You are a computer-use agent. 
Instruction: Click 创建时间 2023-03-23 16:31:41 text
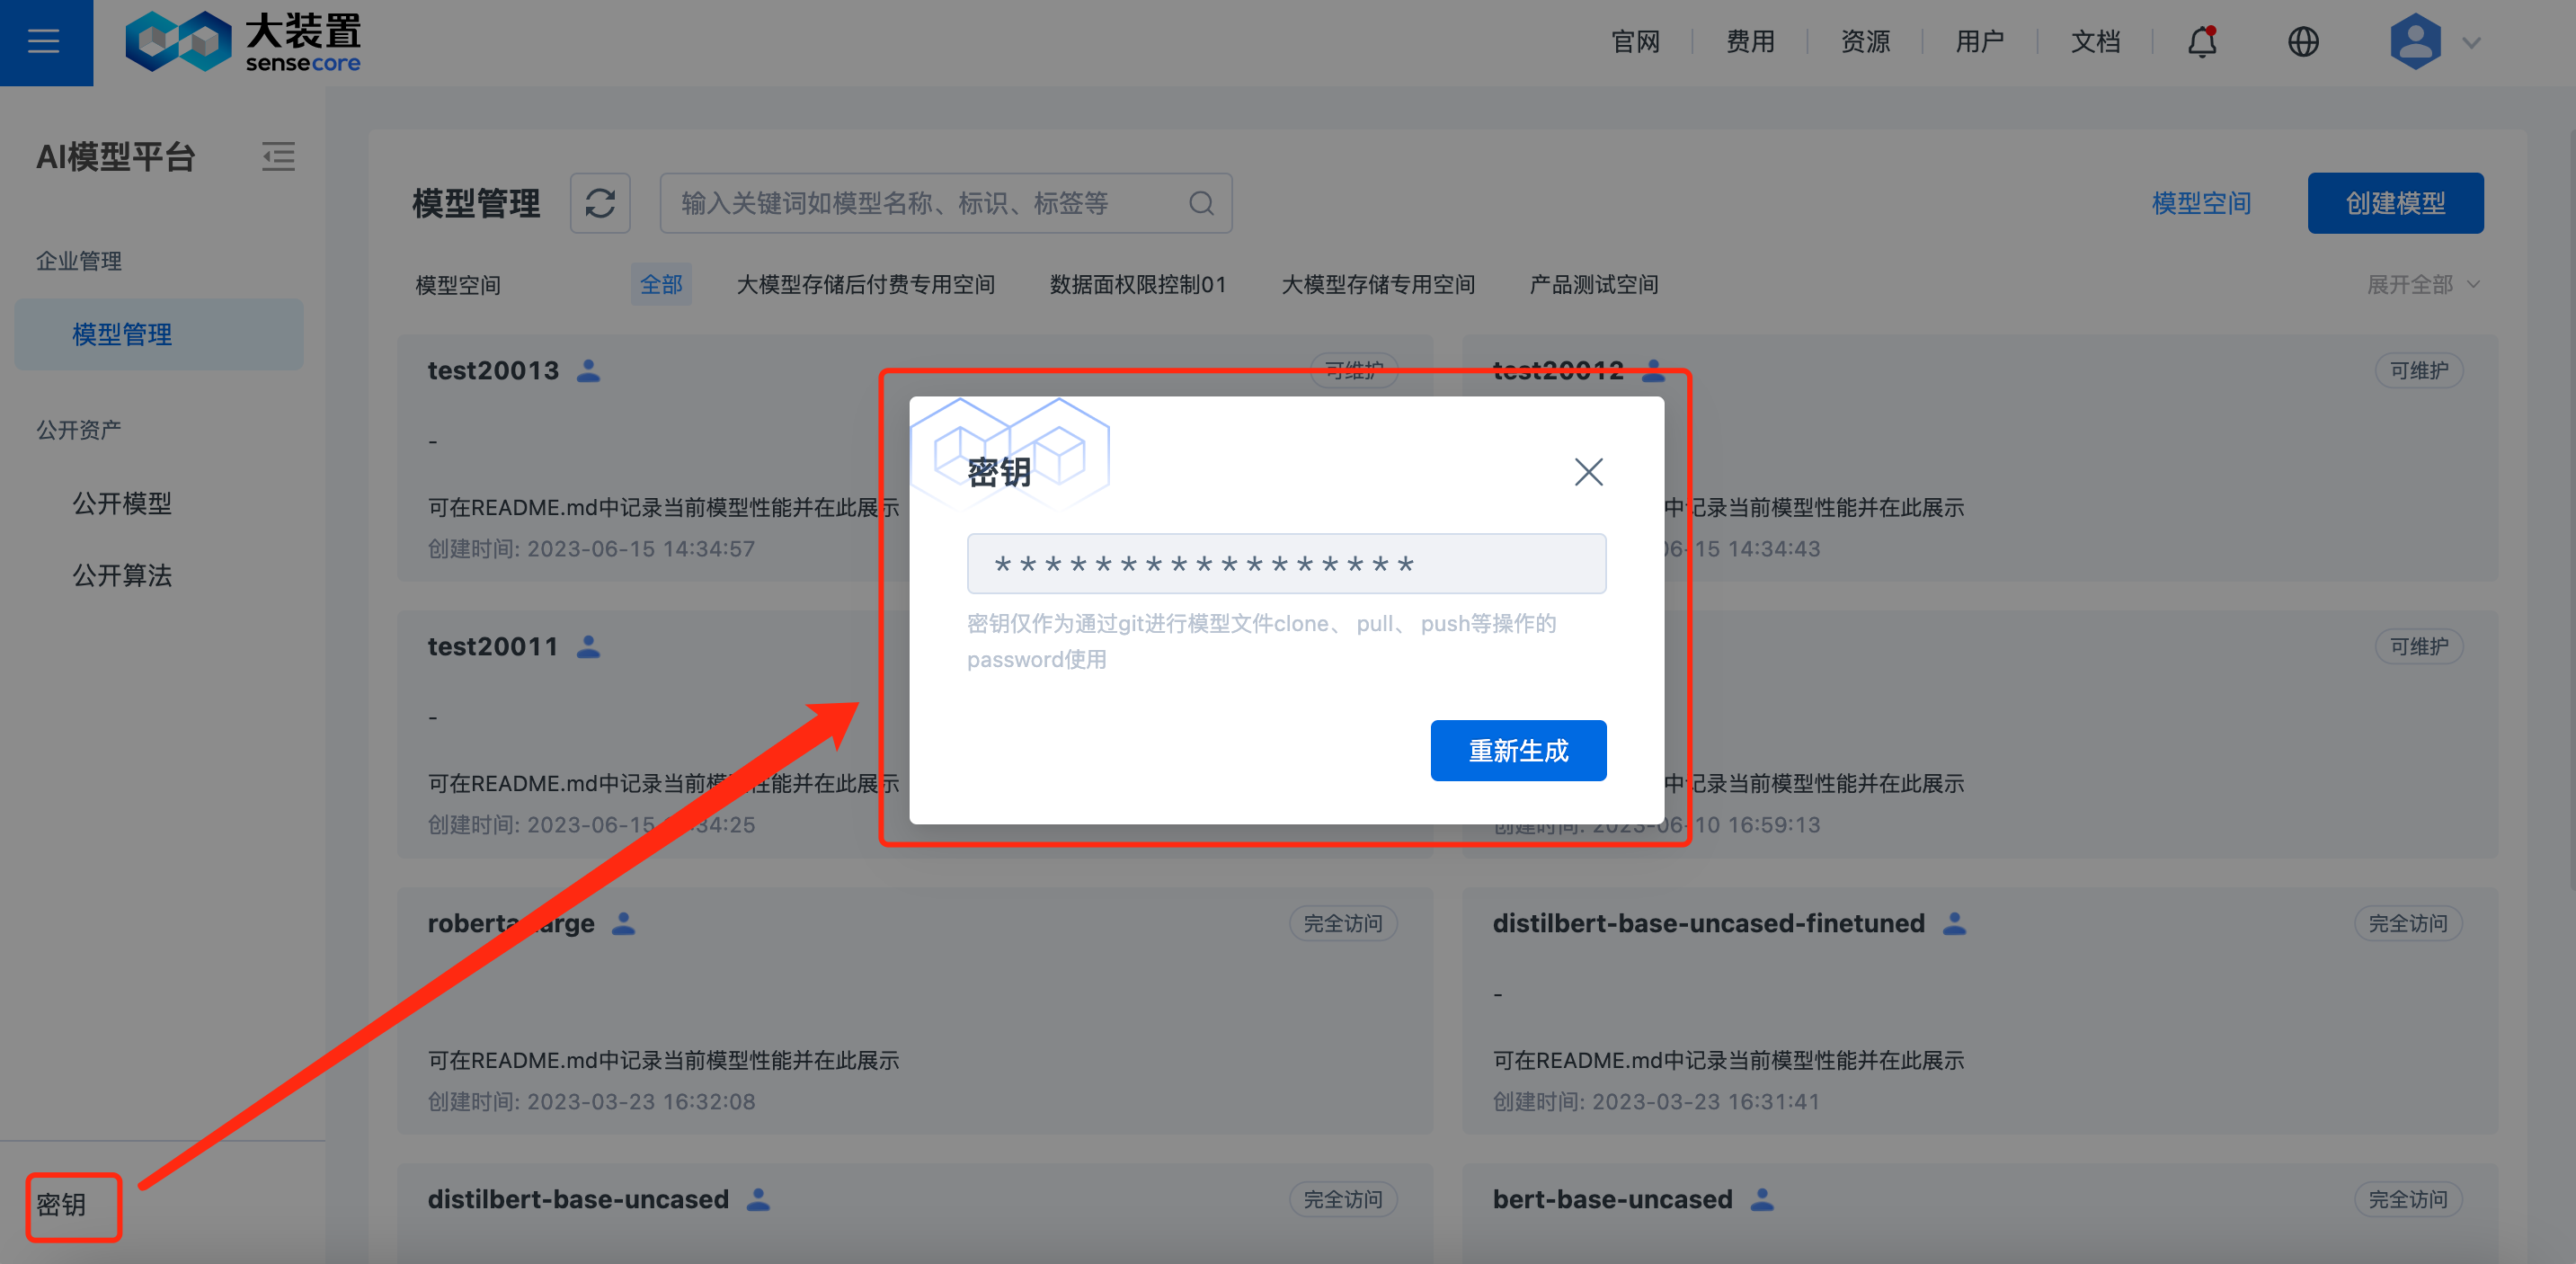click(1656, 1101)
